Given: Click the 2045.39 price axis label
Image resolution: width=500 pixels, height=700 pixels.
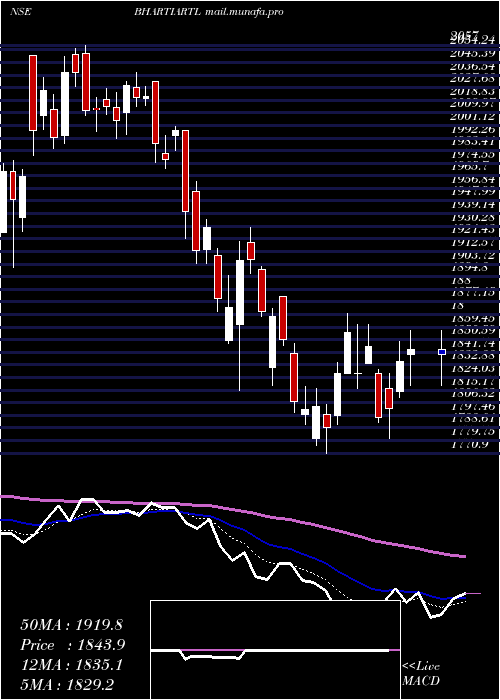Looking at the screenshot, I should click(x=473, y=54).
